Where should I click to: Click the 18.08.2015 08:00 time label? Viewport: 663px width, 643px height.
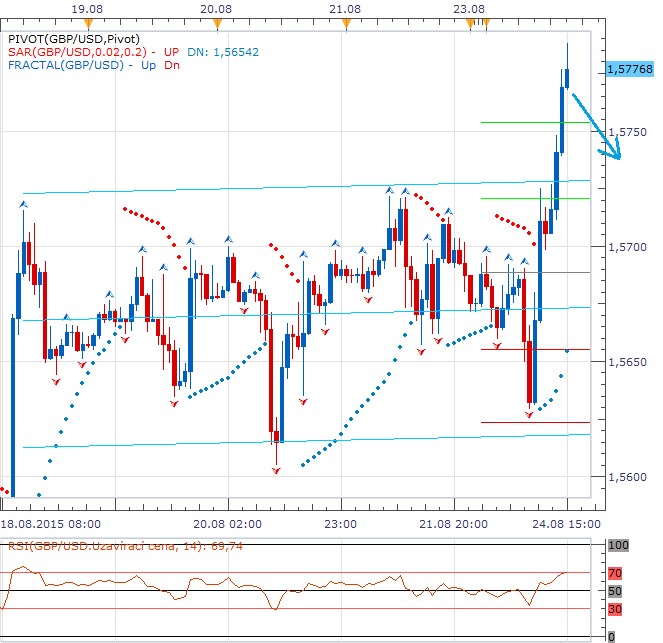point(51,522)
